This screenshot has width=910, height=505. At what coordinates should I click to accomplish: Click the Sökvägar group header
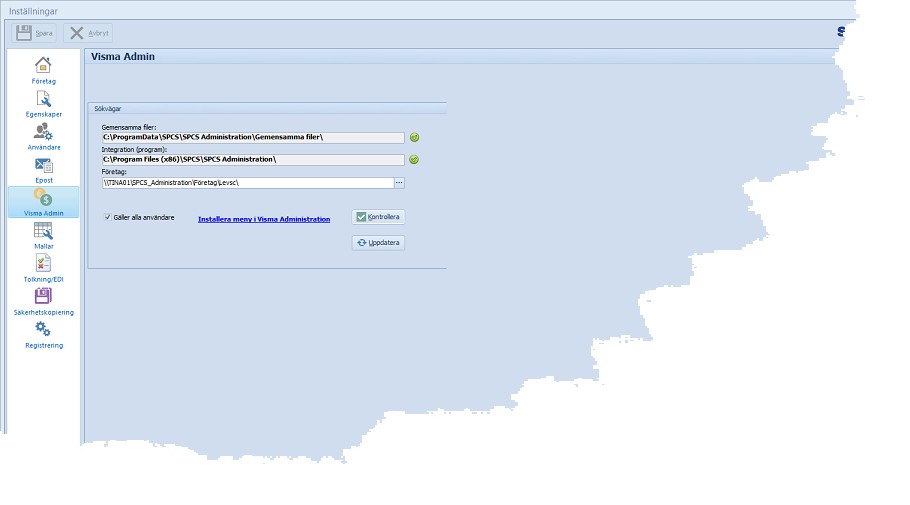(x=108, y=109)
